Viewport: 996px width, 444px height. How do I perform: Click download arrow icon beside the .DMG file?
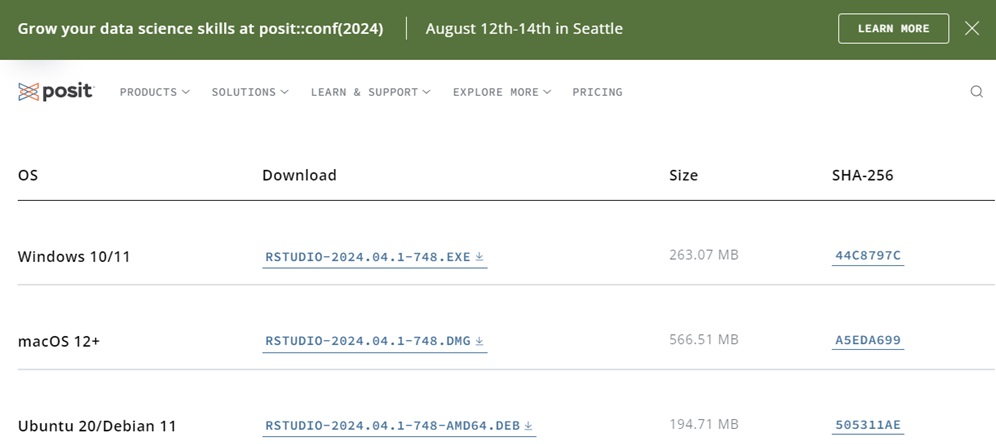pyautogui.click(x=480, y=341)
